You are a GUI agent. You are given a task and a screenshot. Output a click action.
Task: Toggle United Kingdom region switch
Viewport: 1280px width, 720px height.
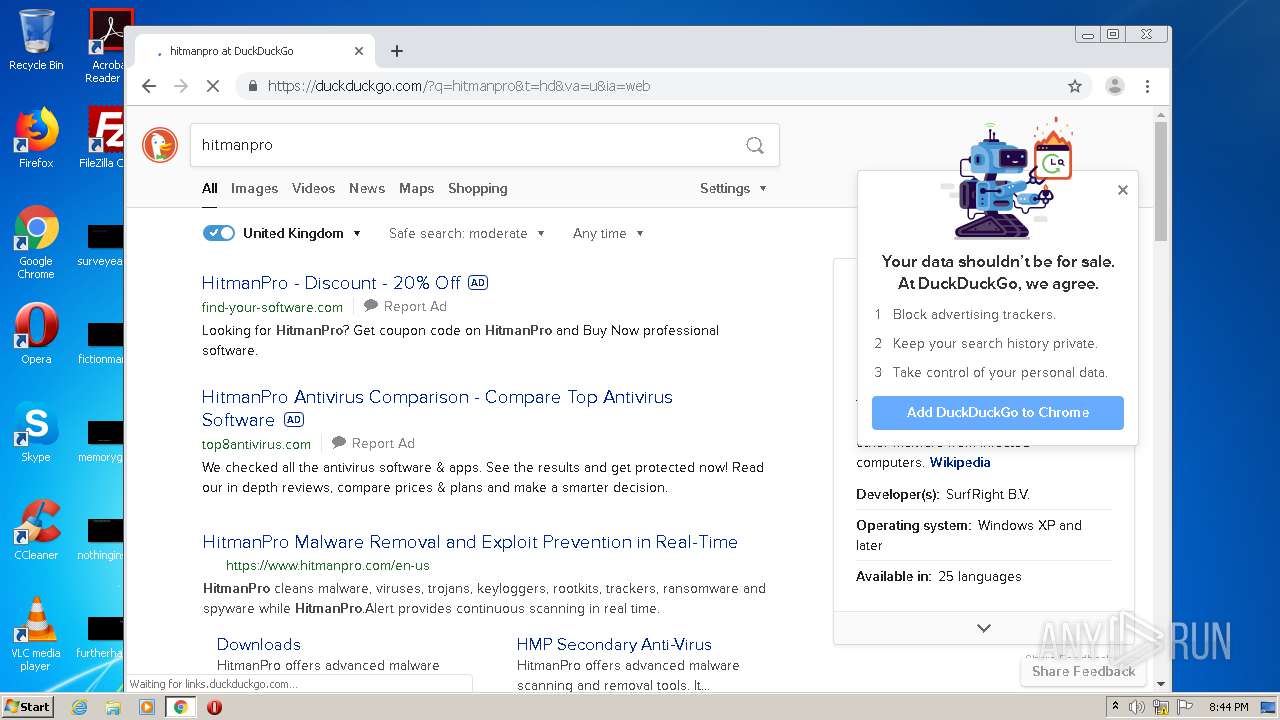219,233
